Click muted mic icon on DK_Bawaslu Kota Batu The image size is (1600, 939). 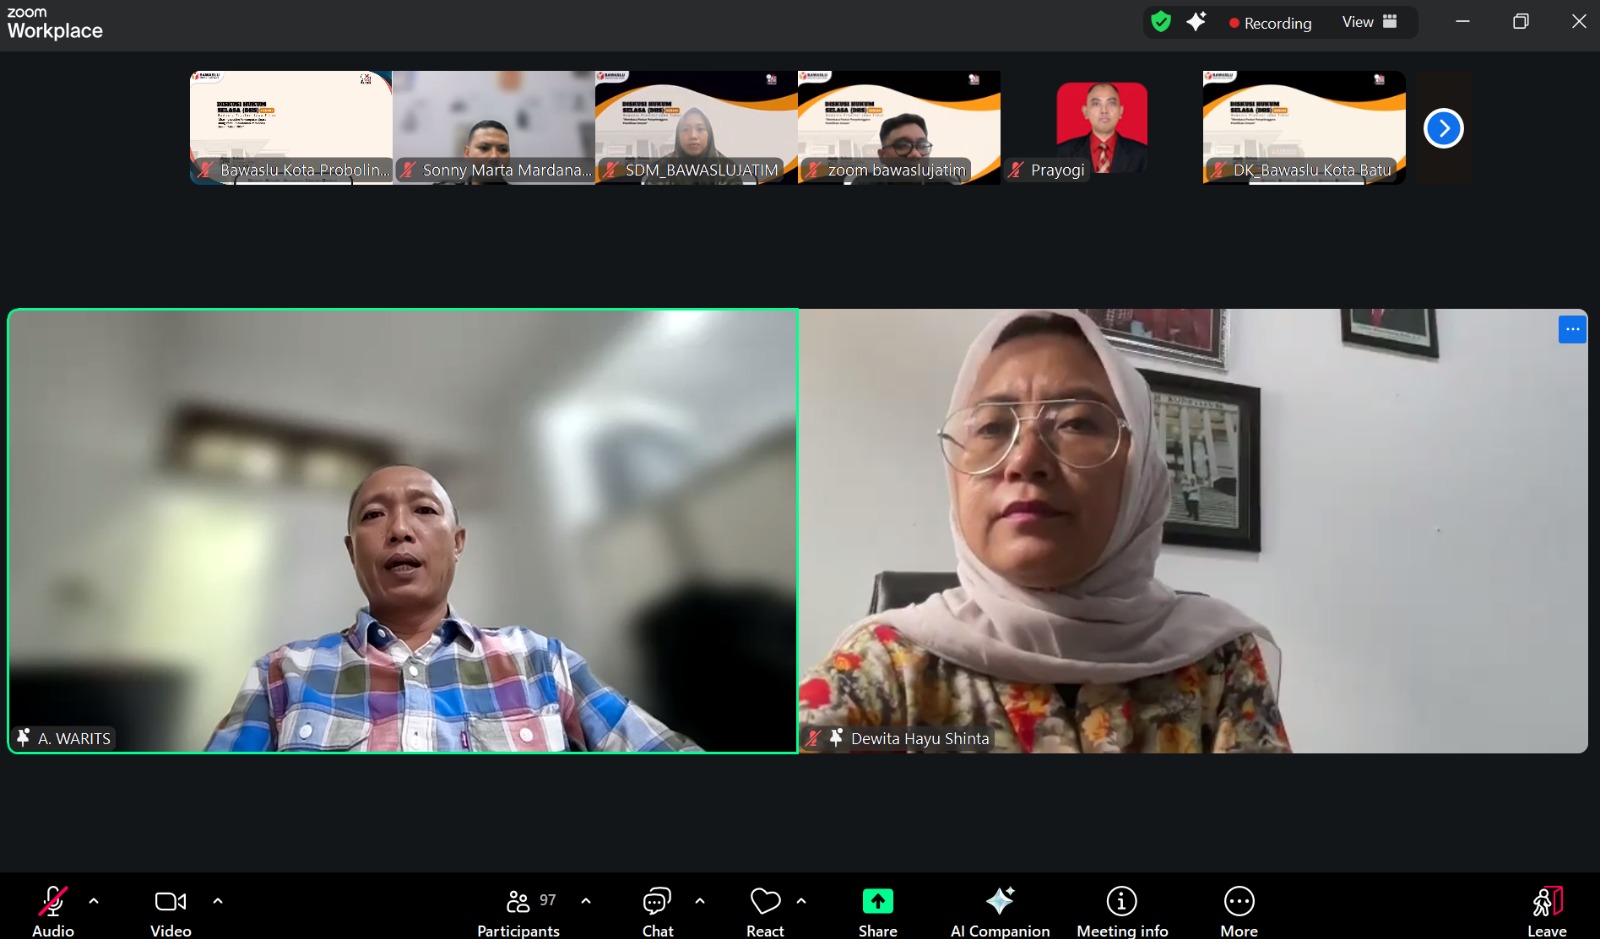pyautogui.click(x=1218, y=170)
